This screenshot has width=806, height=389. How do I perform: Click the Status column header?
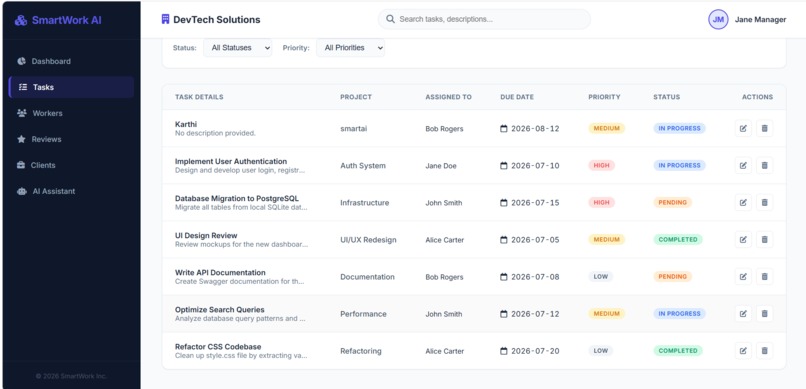point(666,97)
